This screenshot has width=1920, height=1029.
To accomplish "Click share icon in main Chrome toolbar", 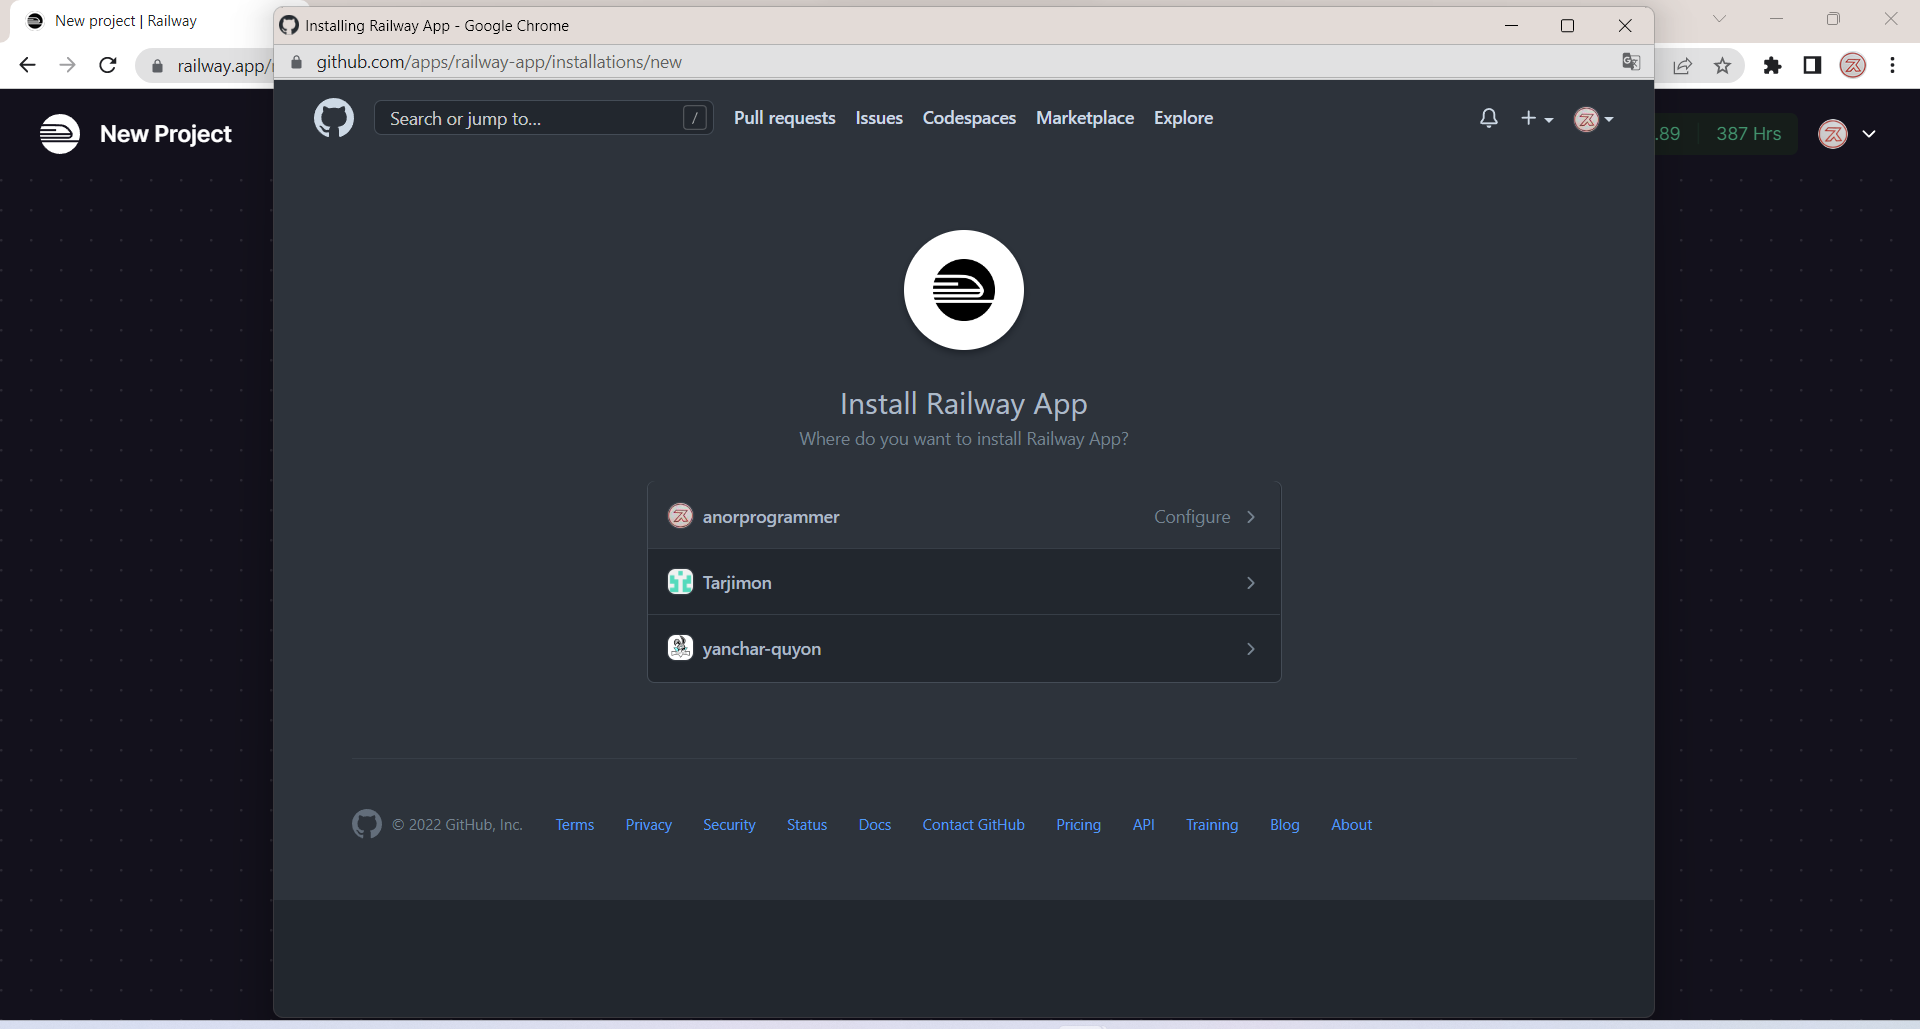I will 1683,66.
